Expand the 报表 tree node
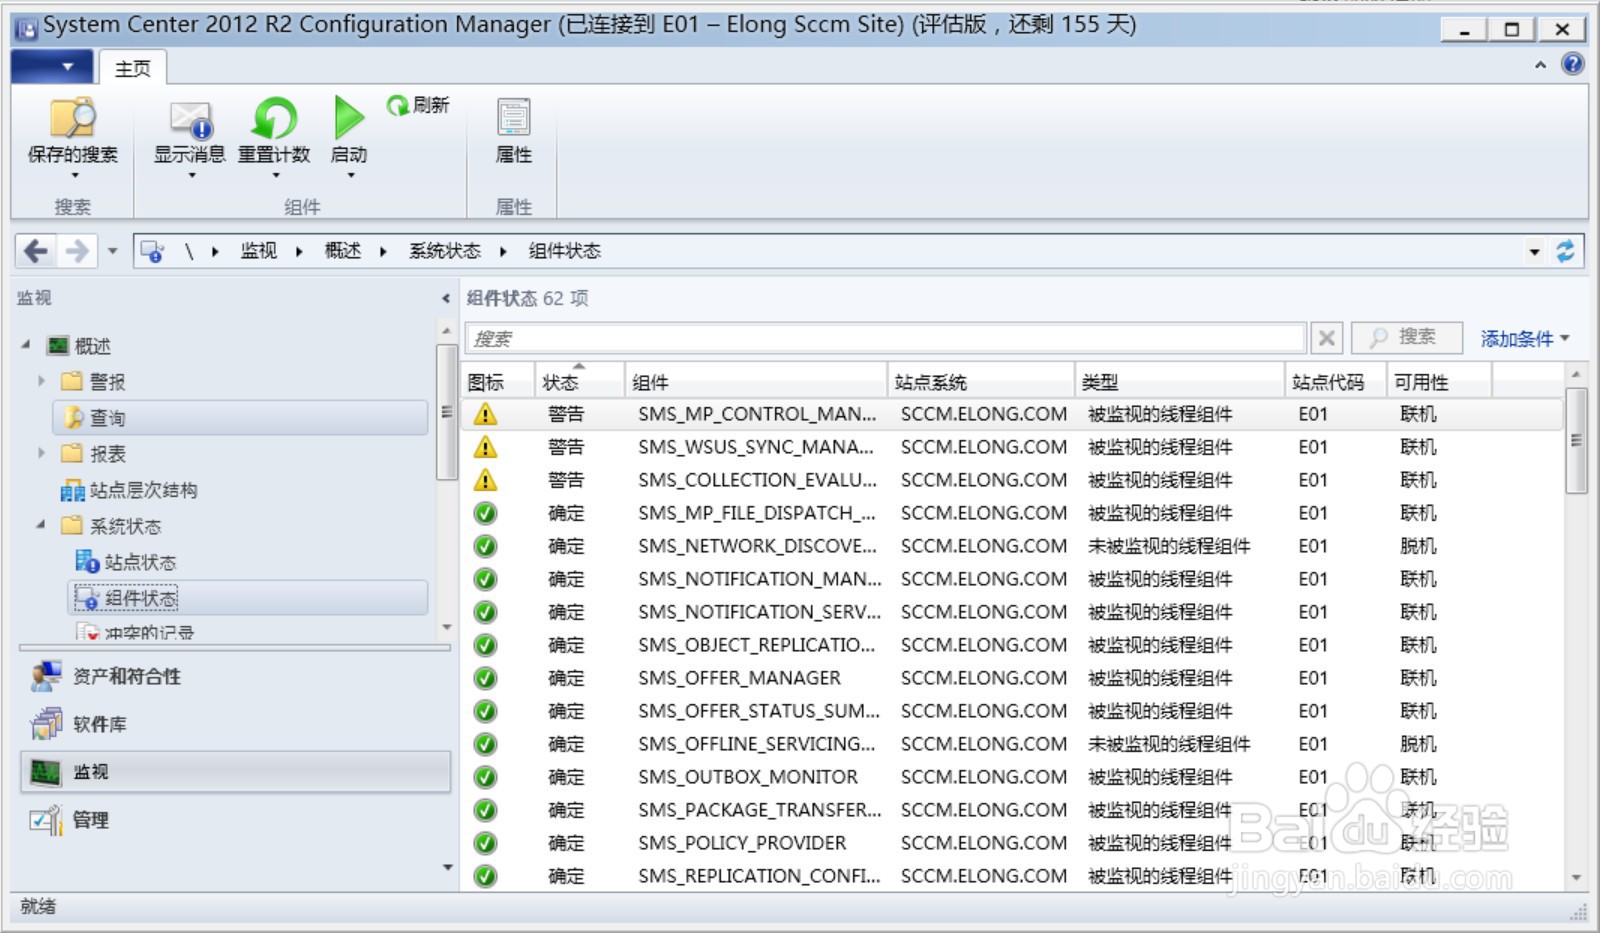1600x933 pixels. tap(41, 453)
